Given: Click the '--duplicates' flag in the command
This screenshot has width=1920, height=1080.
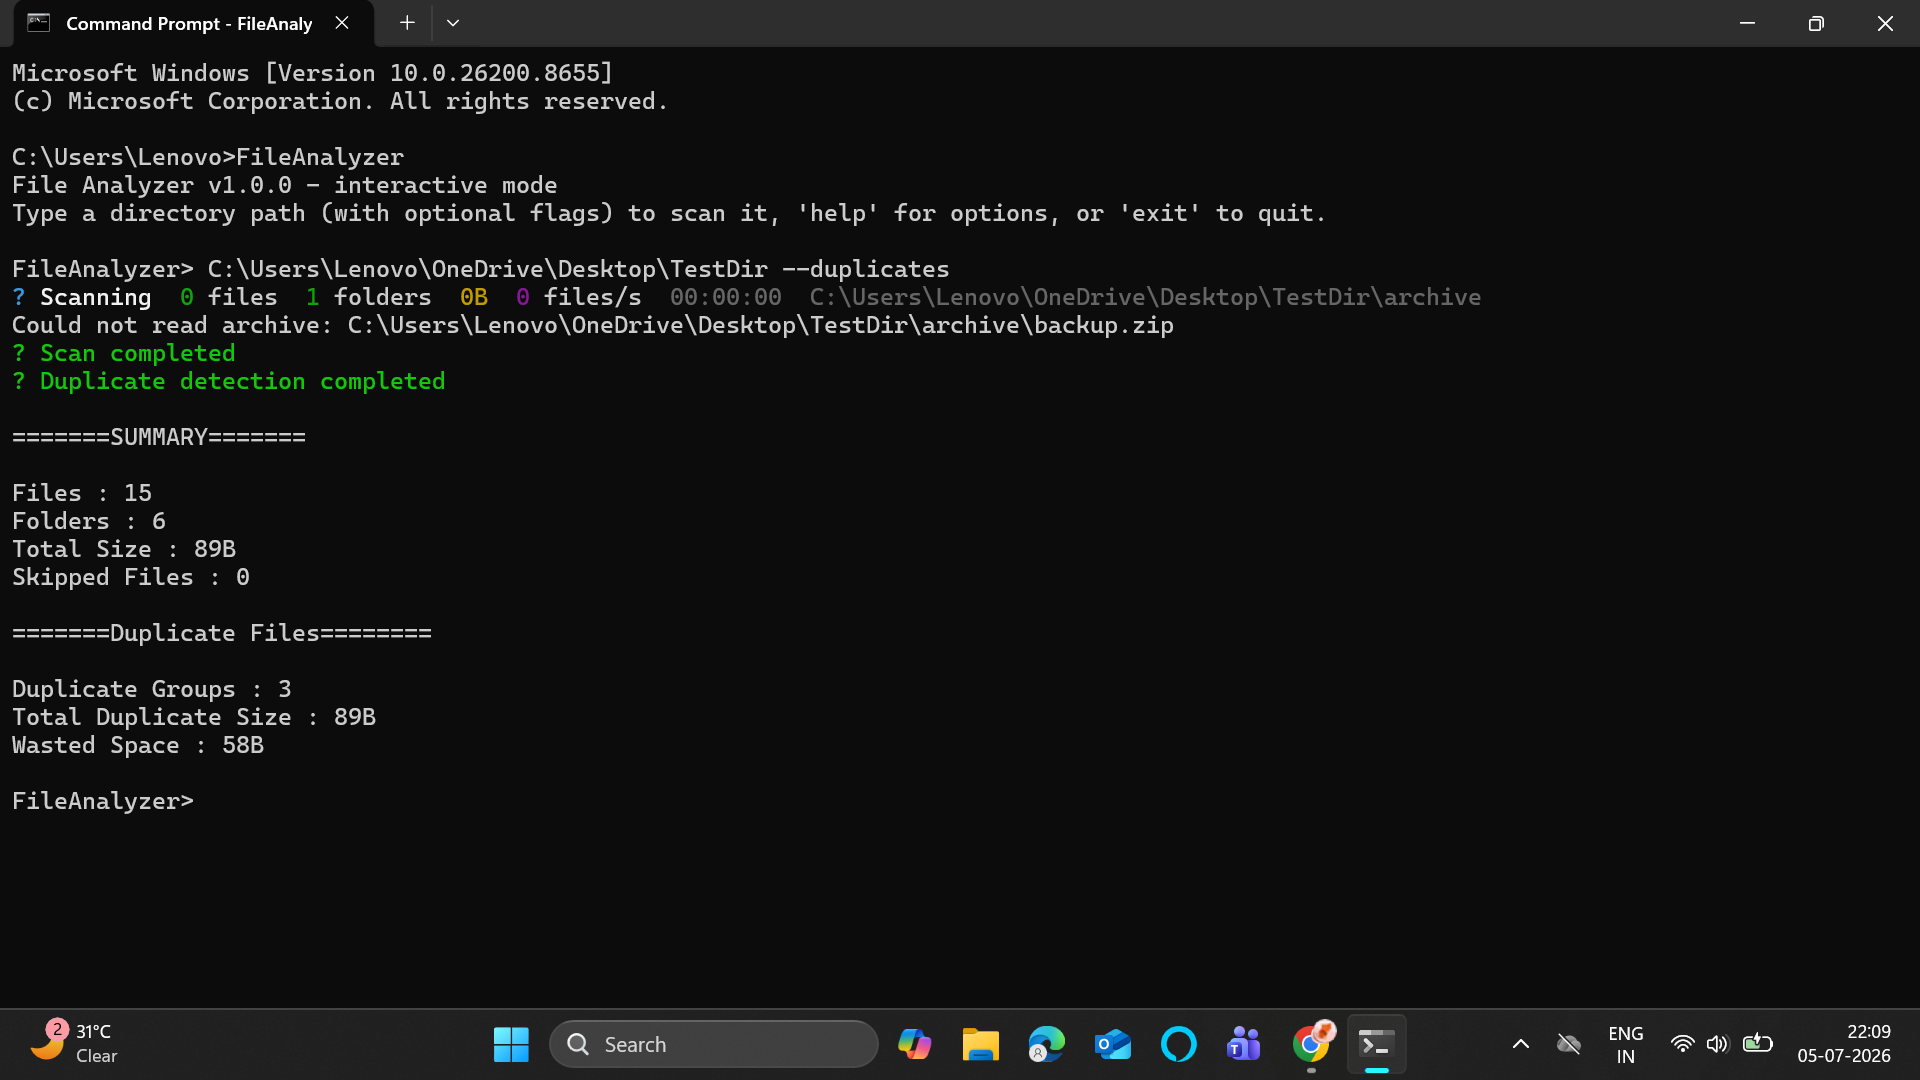Looking at the screenshot, I should (x=866, y=269).
